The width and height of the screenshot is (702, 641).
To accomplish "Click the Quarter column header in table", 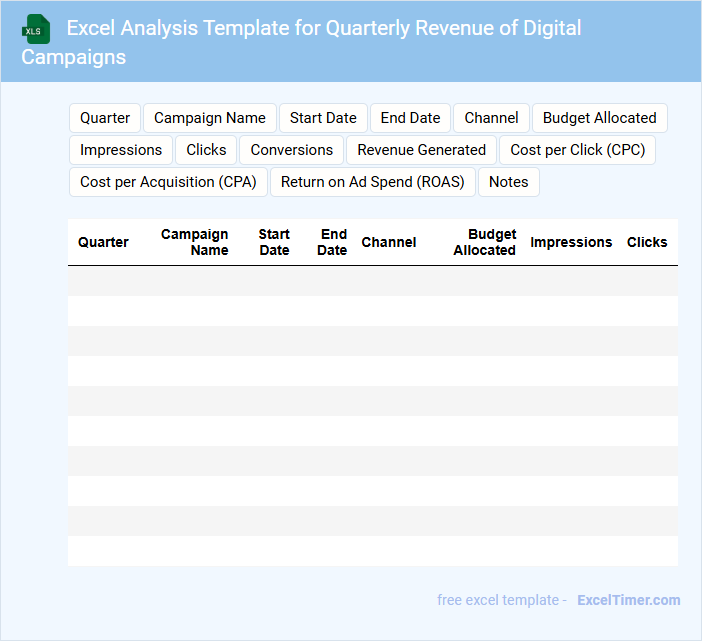I will pyautogui.click(x=103, y=242).
